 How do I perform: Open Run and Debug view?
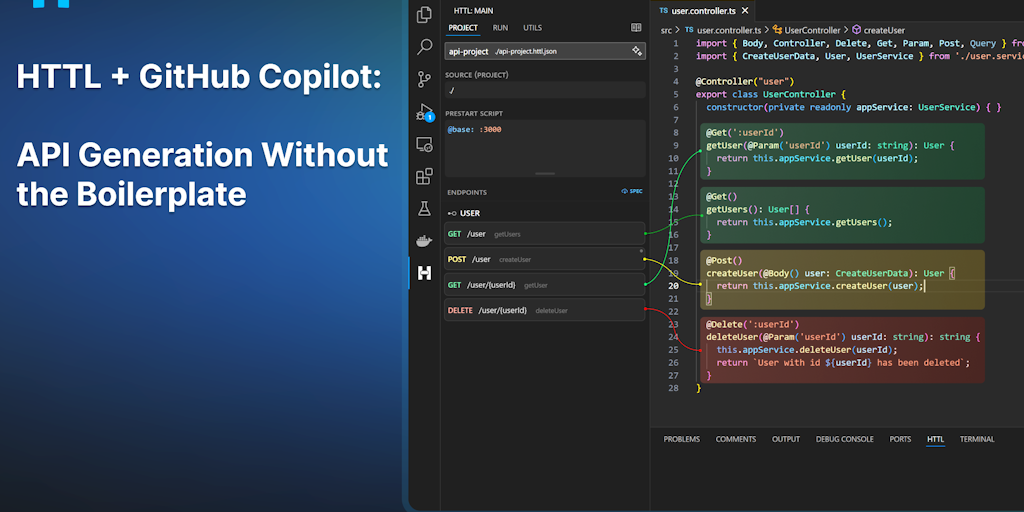424,112
